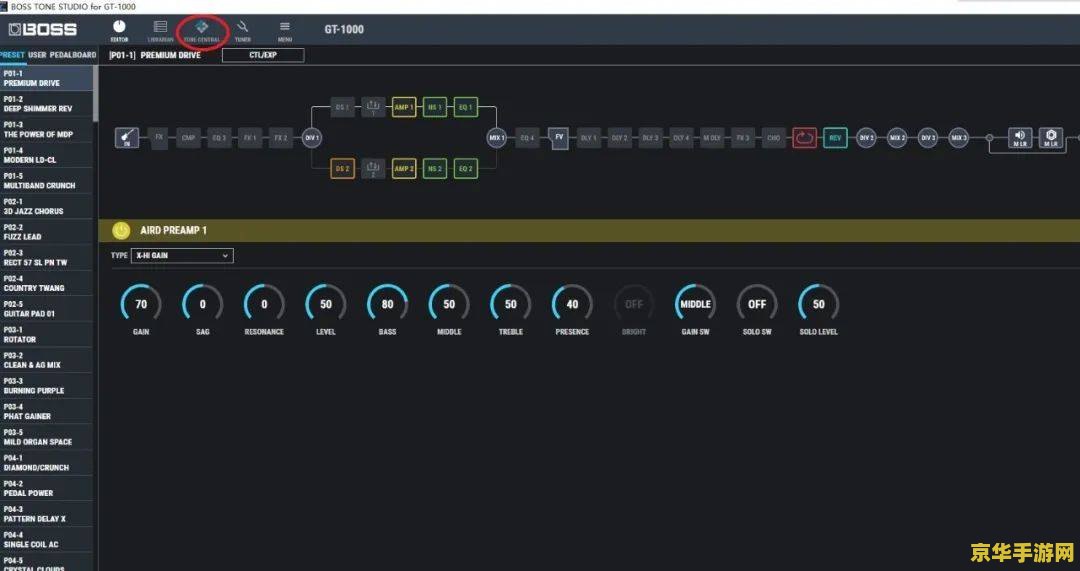Select the guitar input block
1080x571 pixels.
click(127, 138)
